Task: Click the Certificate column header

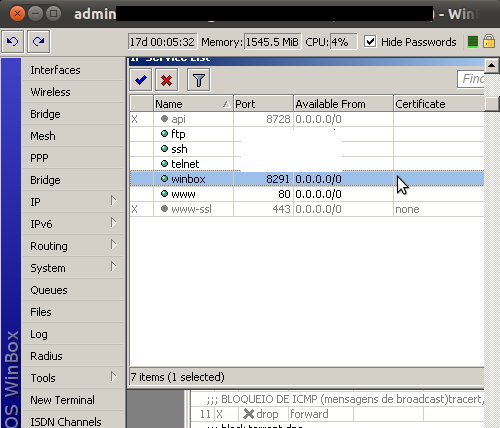Action: click(x=439, y=104)
